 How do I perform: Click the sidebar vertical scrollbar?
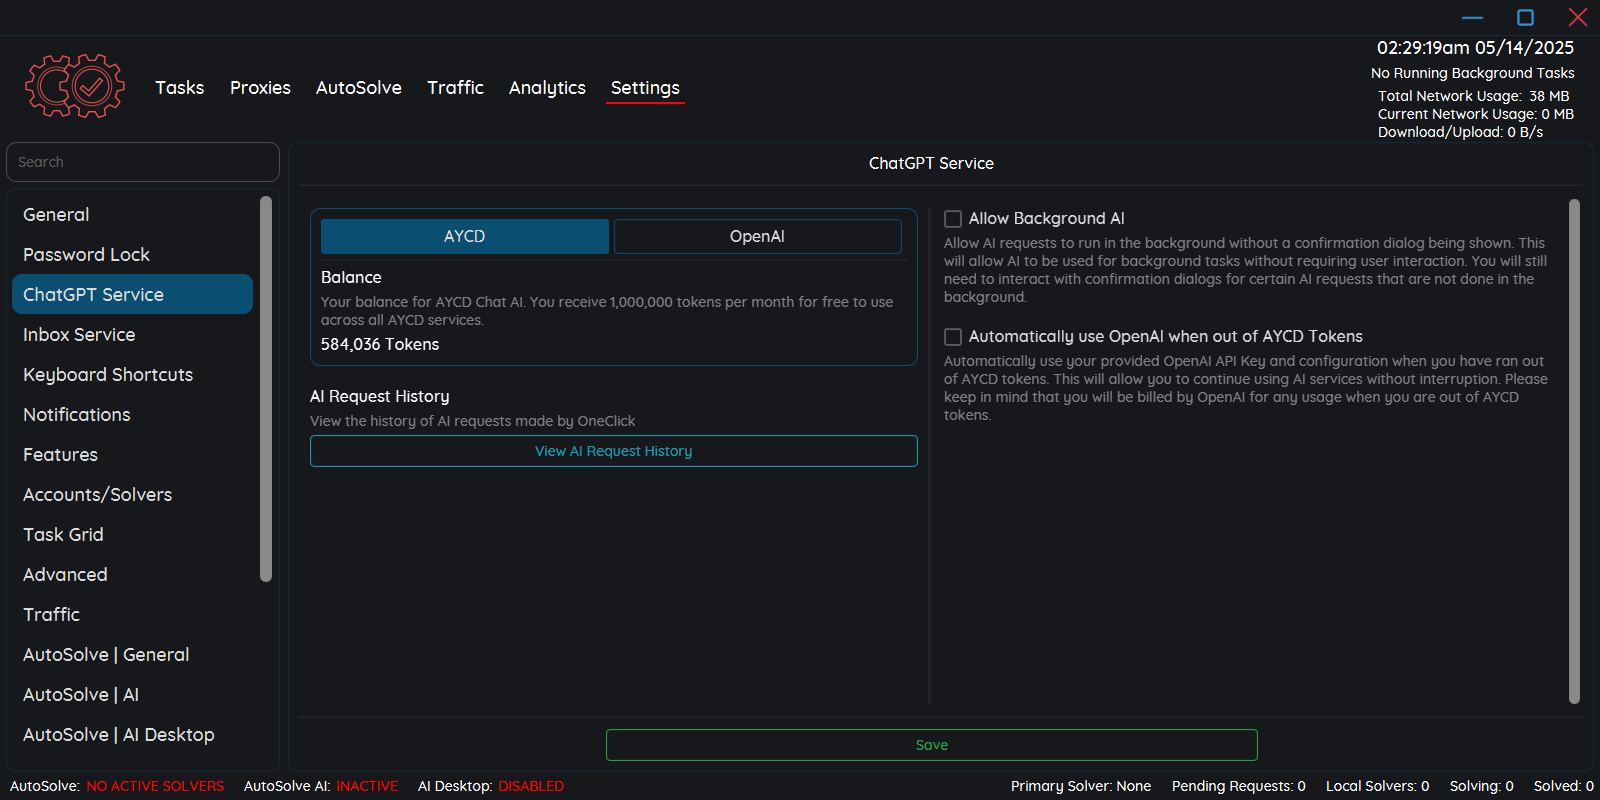266,388
